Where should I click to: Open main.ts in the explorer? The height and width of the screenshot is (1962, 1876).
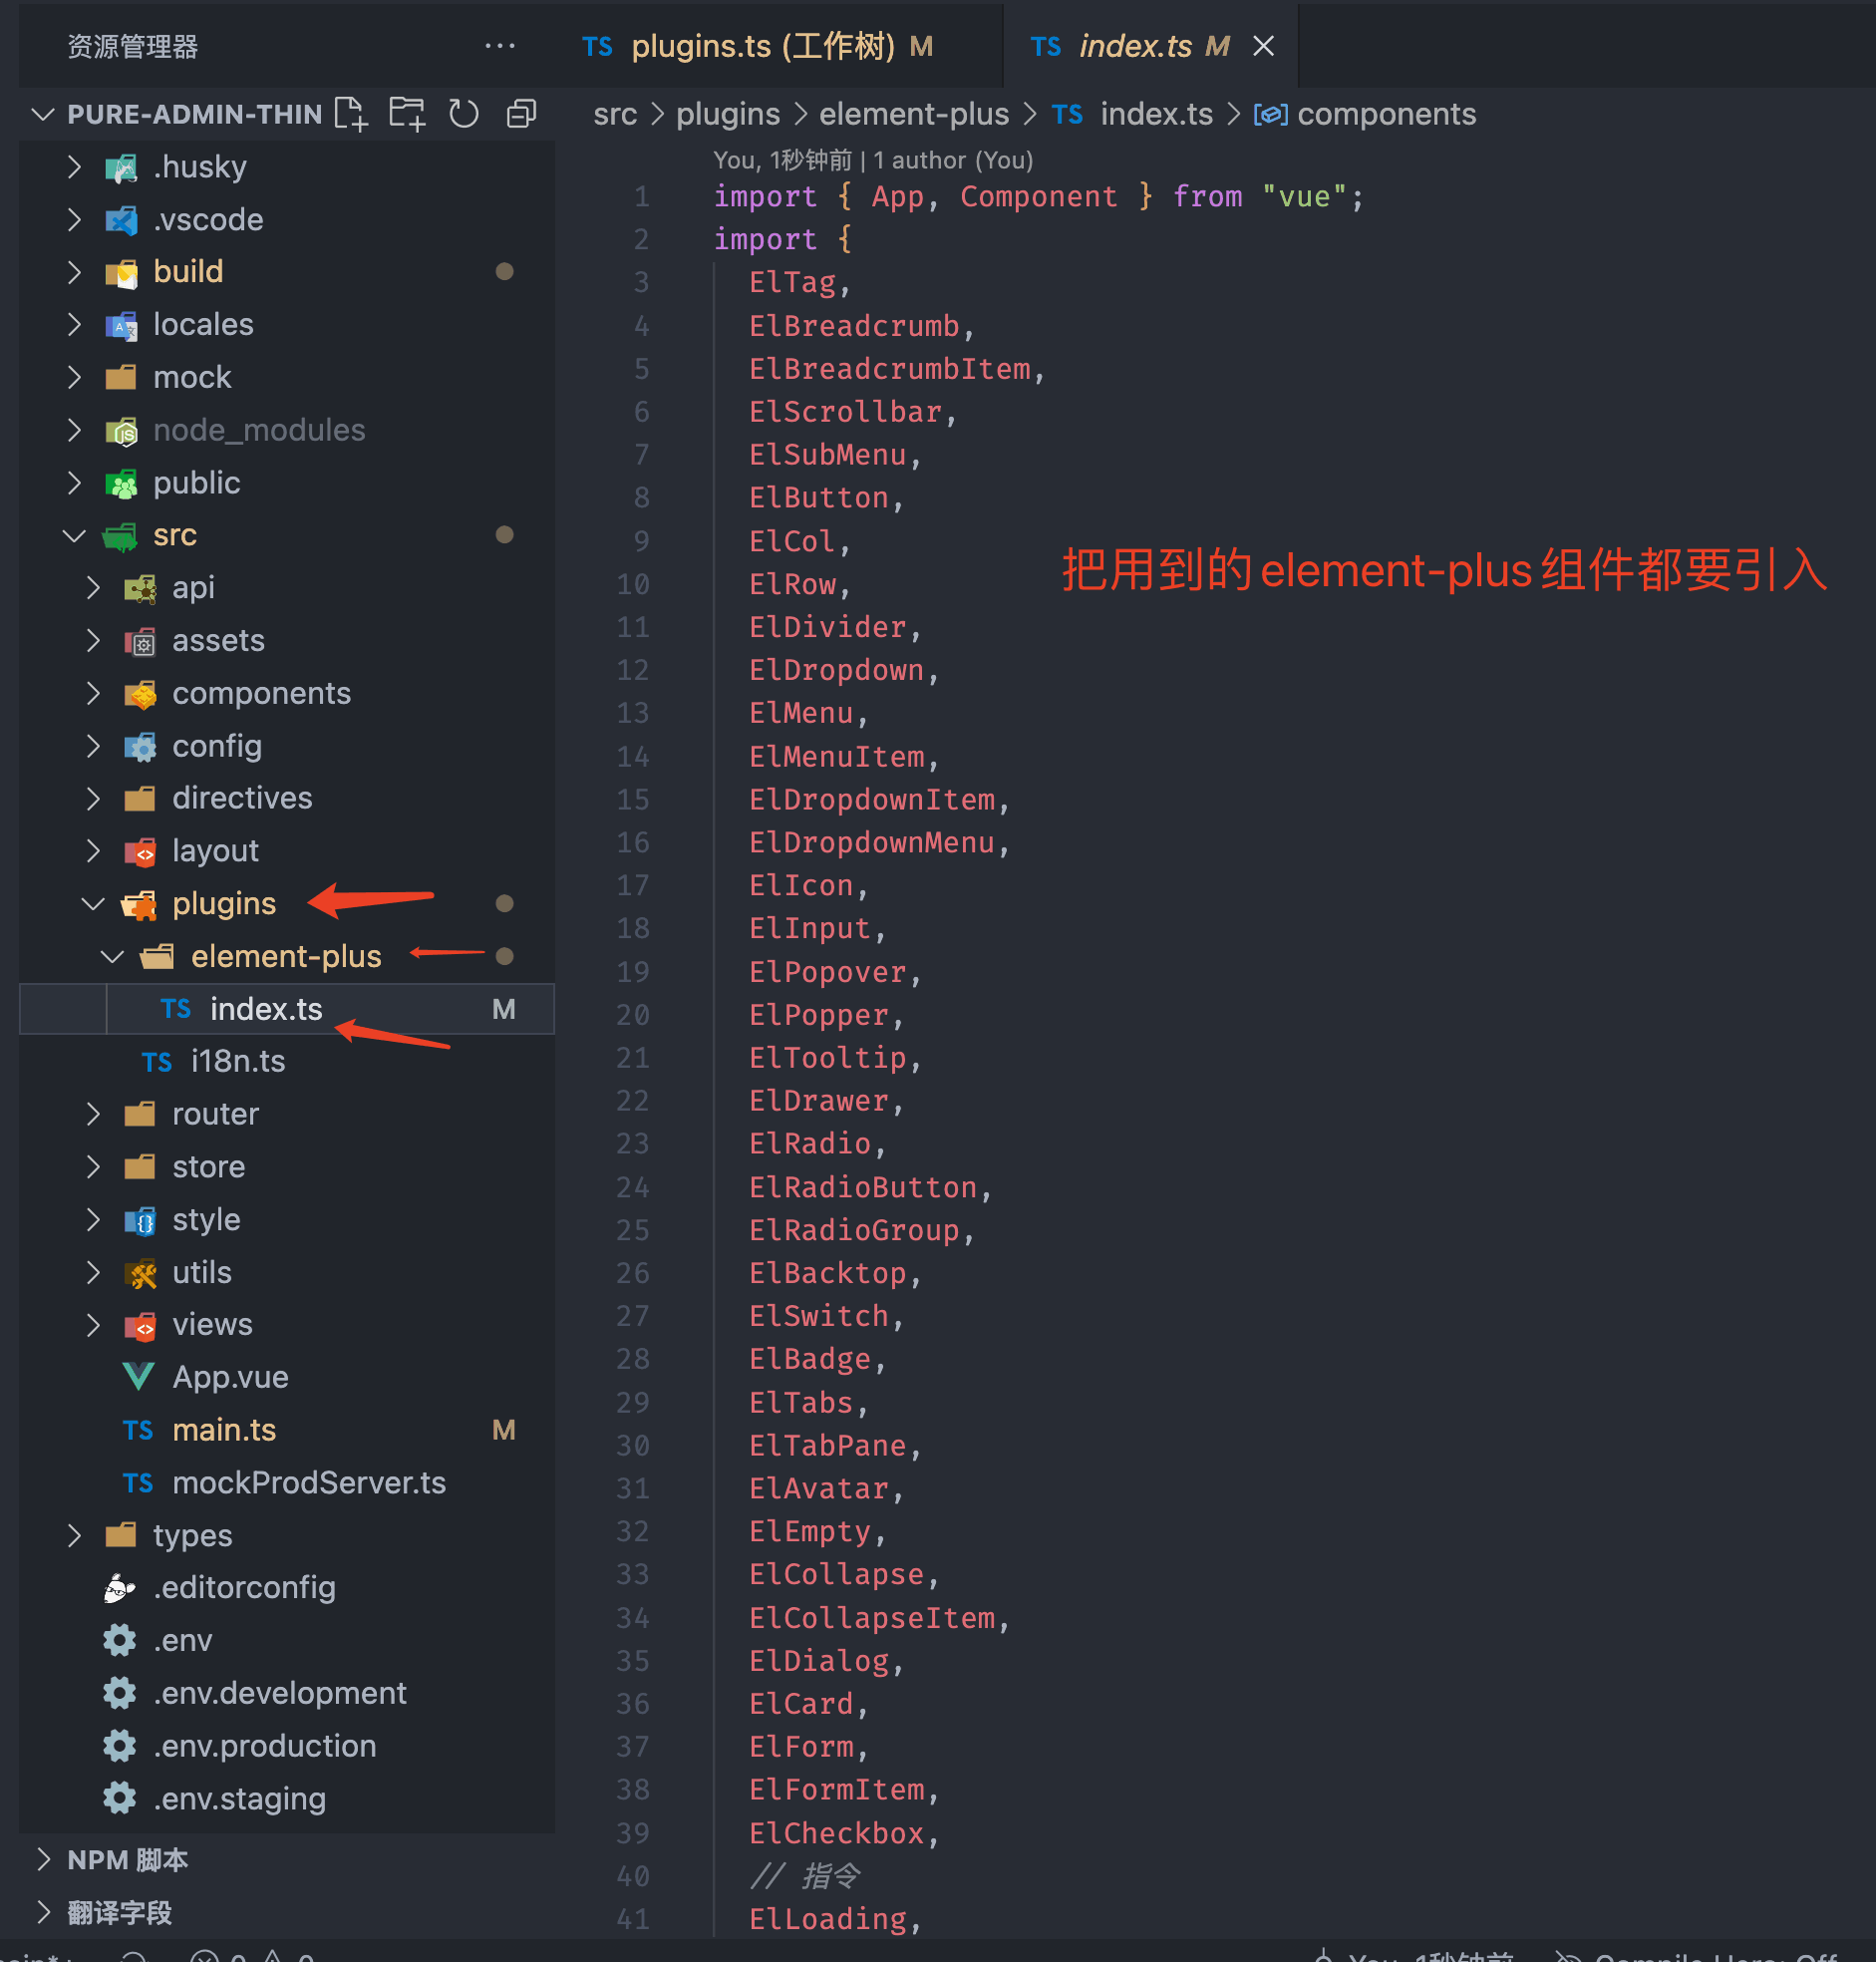point(224,1430)
